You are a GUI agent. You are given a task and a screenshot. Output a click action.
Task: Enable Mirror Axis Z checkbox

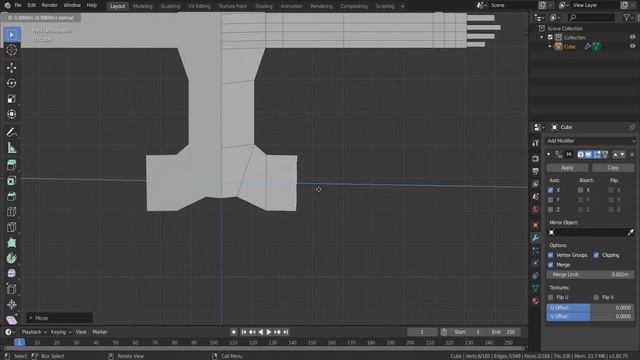coord(551,210)
